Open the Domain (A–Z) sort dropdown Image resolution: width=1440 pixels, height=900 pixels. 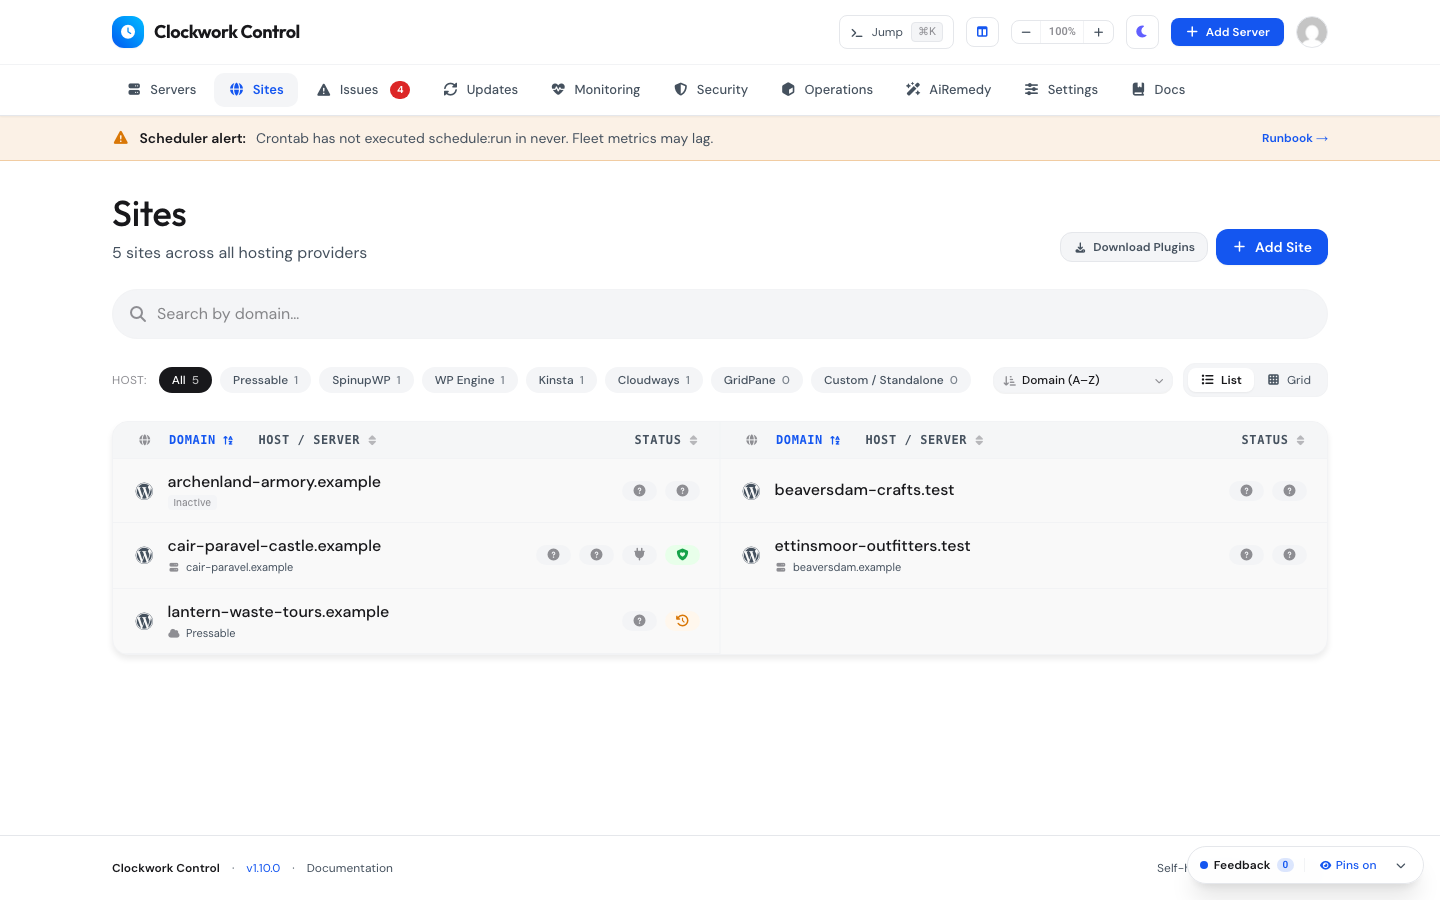(1083, 380)
